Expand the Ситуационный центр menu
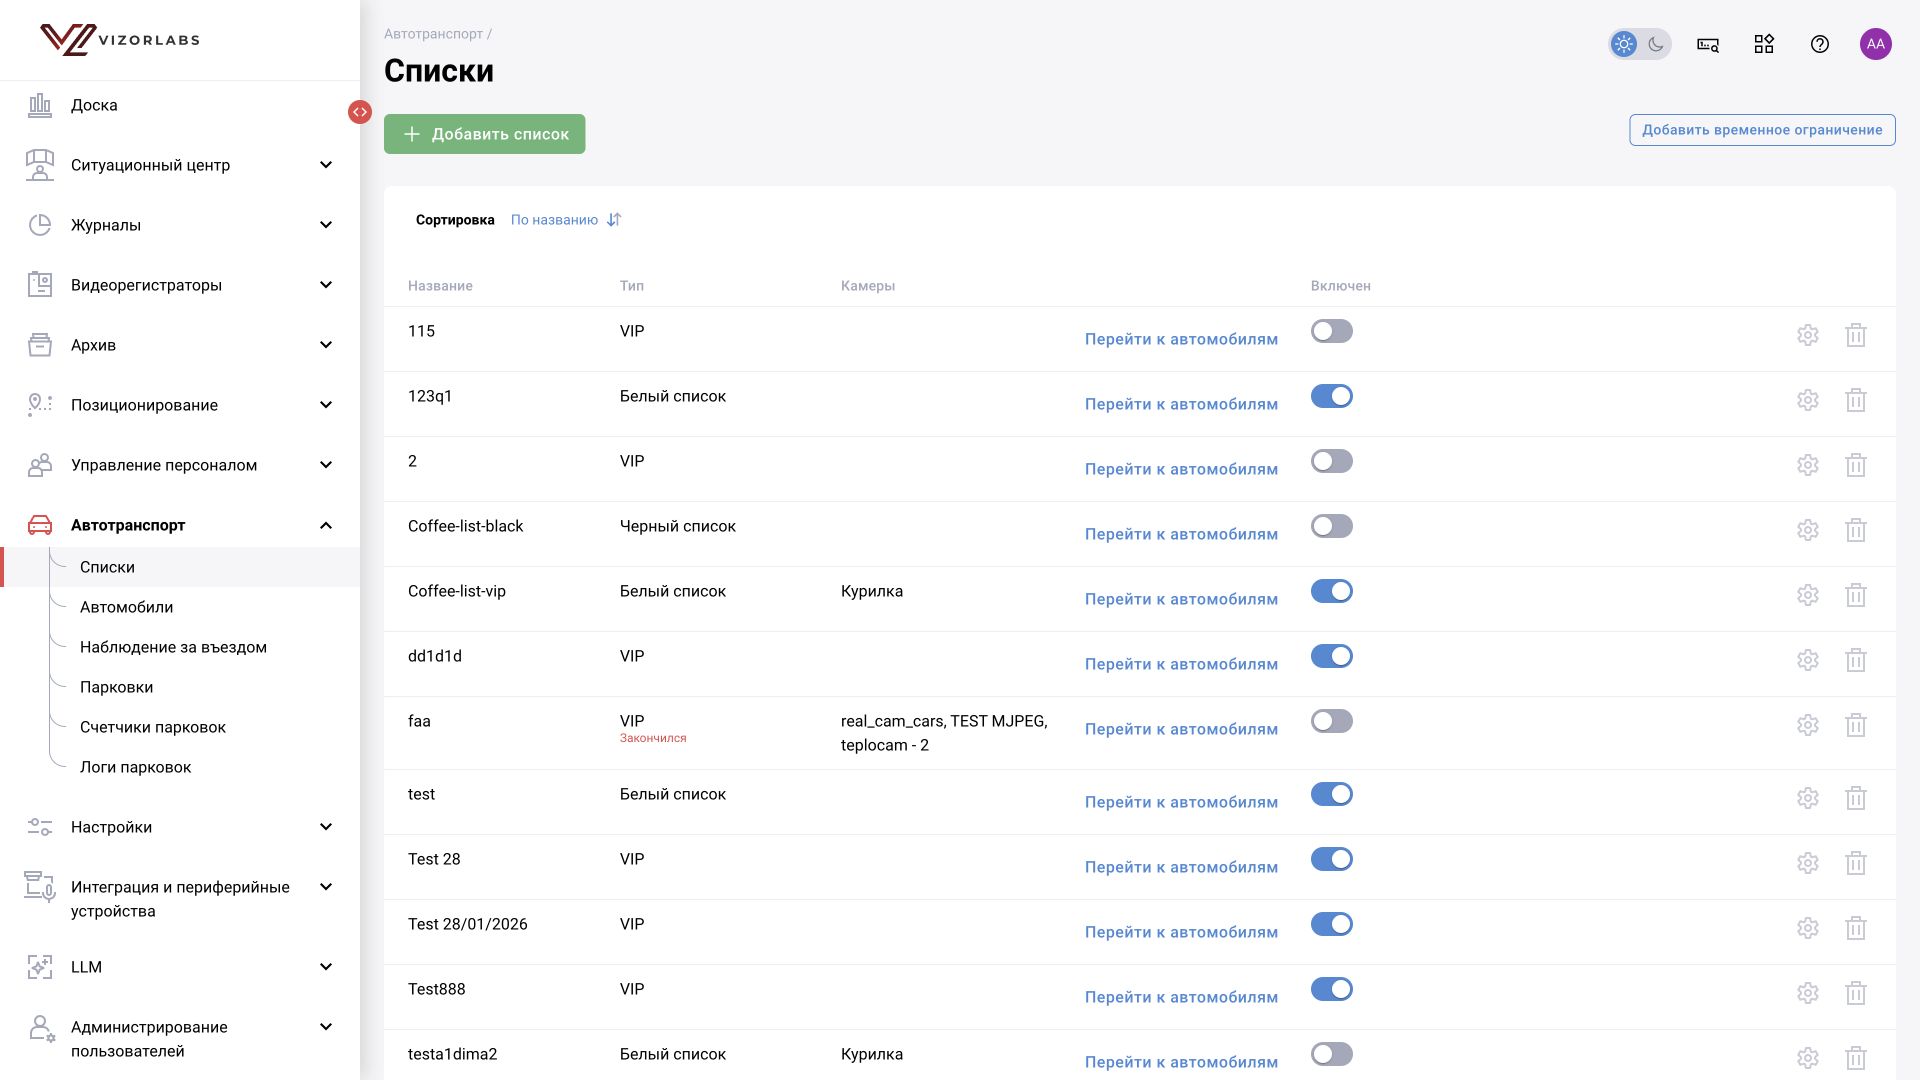1920x1080 pixels. pyautogui.click(x=180, y=165)
